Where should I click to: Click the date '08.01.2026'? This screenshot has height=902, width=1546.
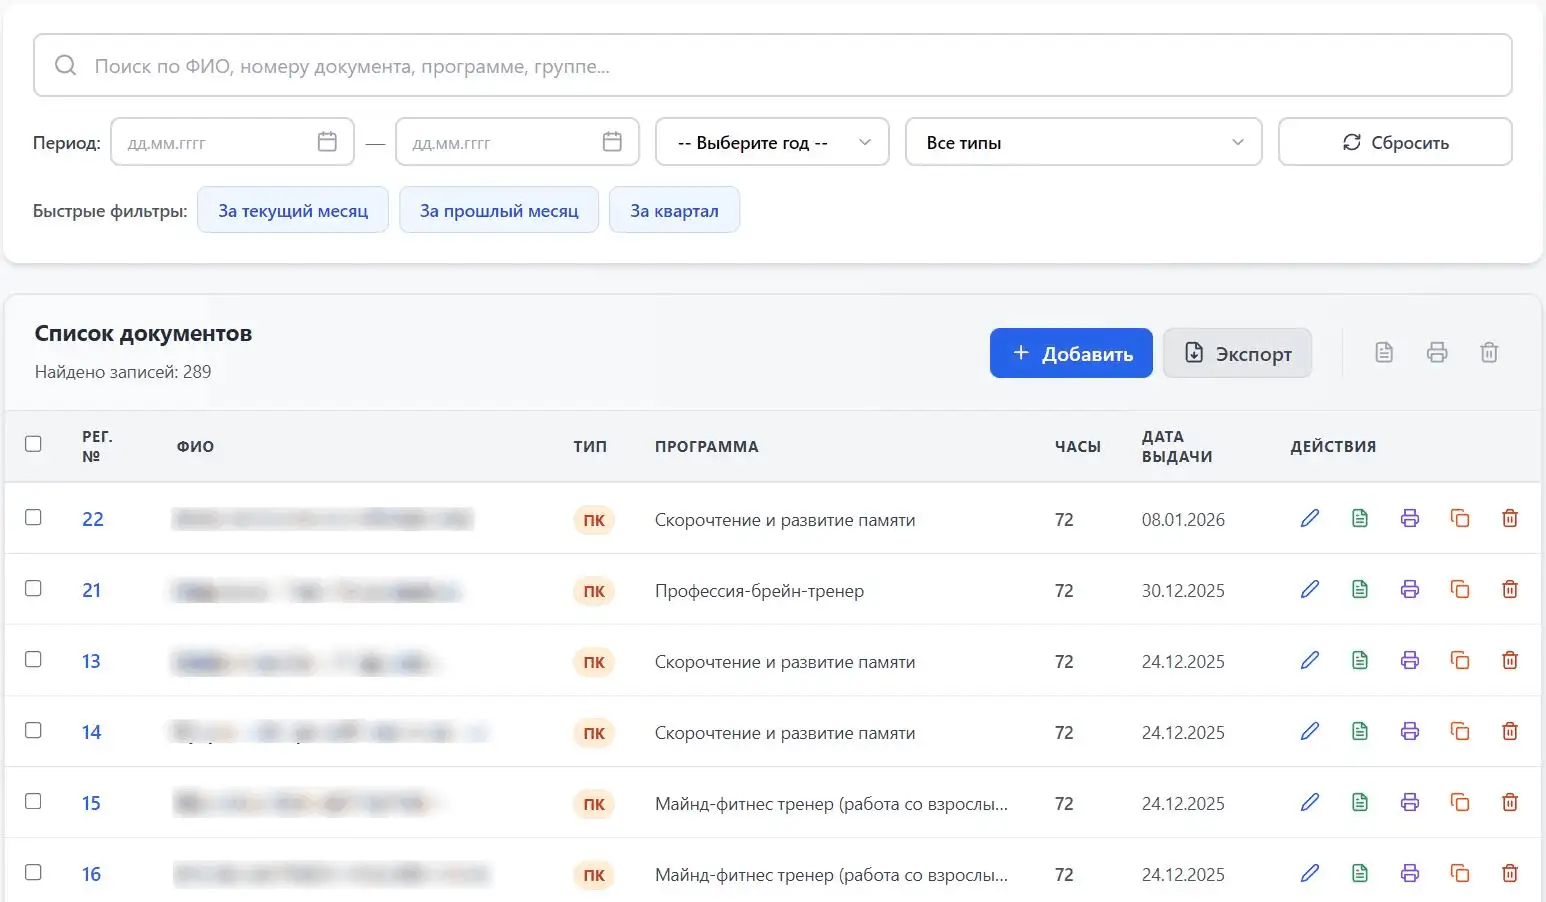1183,520
